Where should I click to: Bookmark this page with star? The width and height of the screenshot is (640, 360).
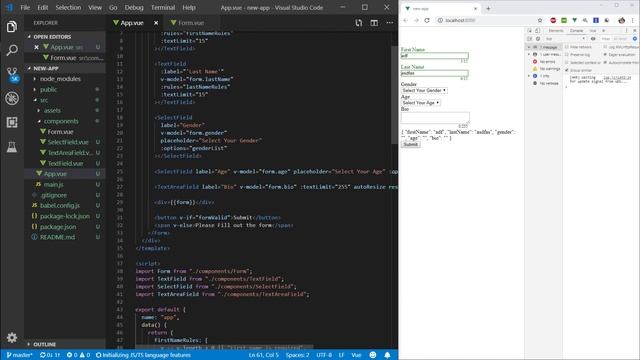[x=540, y=20]
